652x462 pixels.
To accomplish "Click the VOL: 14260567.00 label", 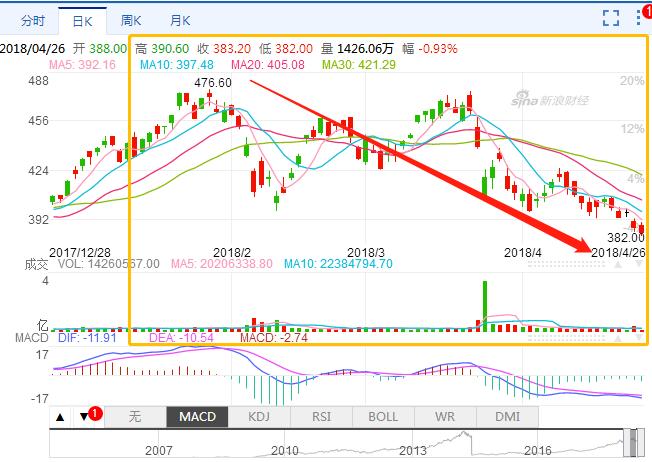I will tap(109, 264).
